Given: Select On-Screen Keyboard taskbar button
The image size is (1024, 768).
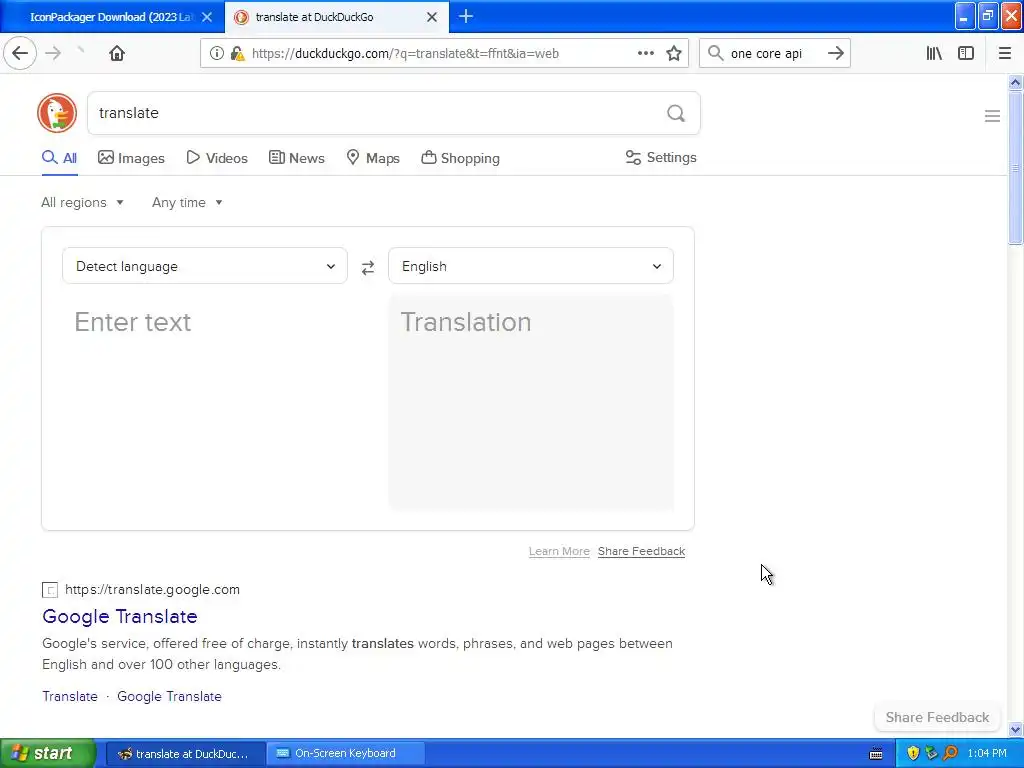Looking at the screenshot, I should (345, 754).
